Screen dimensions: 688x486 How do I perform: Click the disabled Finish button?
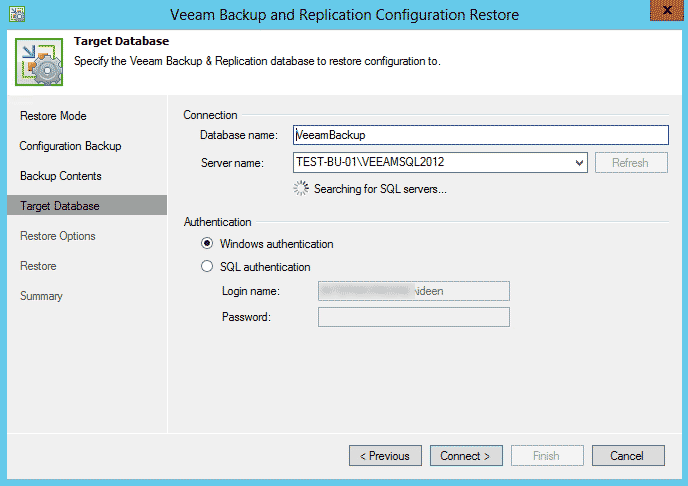pos(547,456)
